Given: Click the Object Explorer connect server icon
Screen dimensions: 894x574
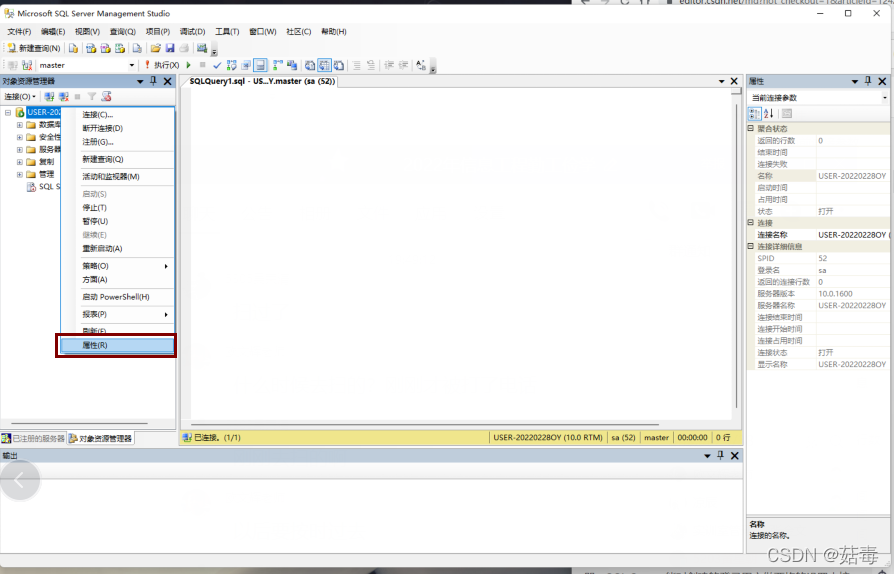Looking at the screenshot, I should (50, 96).
